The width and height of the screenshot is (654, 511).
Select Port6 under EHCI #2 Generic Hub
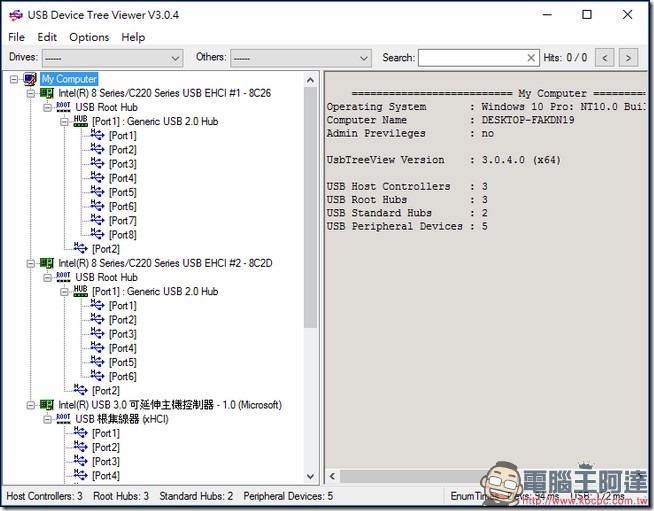point(123,377)
